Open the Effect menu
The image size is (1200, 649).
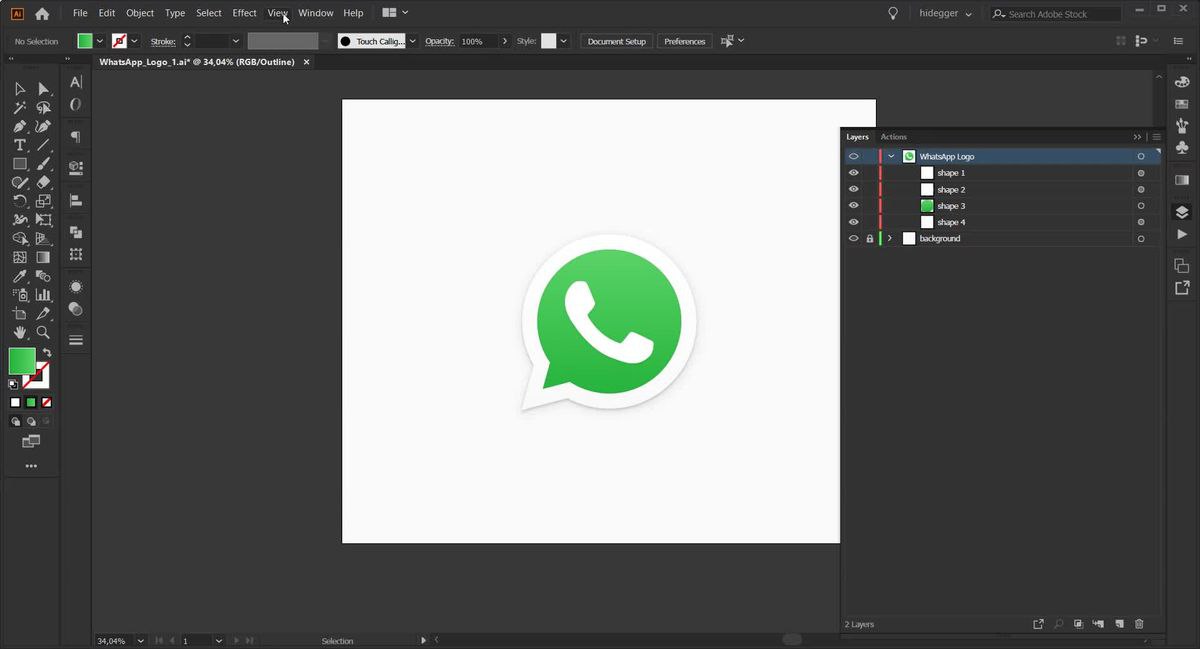coord(245,13)
